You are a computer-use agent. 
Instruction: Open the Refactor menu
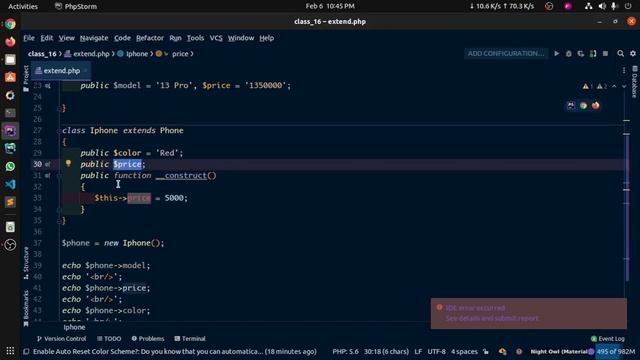coord(150,38)
